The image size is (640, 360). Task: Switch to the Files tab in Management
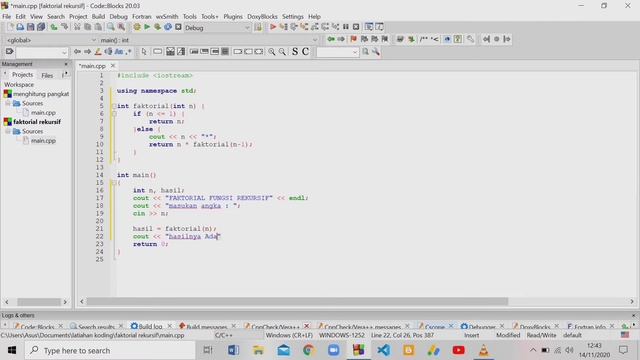click(x=47, y=76)
